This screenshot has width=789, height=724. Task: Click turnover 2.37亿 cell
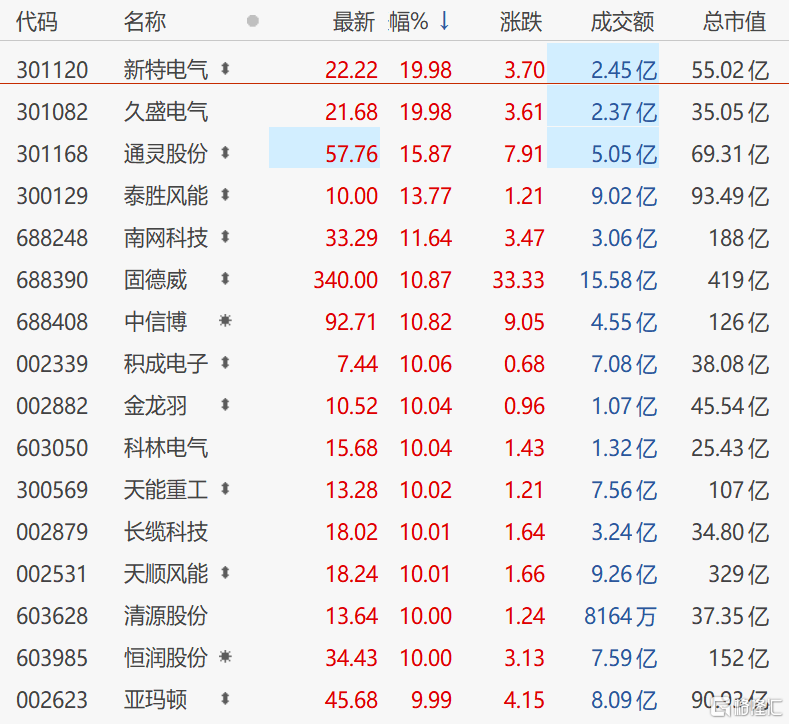(603, 105)
